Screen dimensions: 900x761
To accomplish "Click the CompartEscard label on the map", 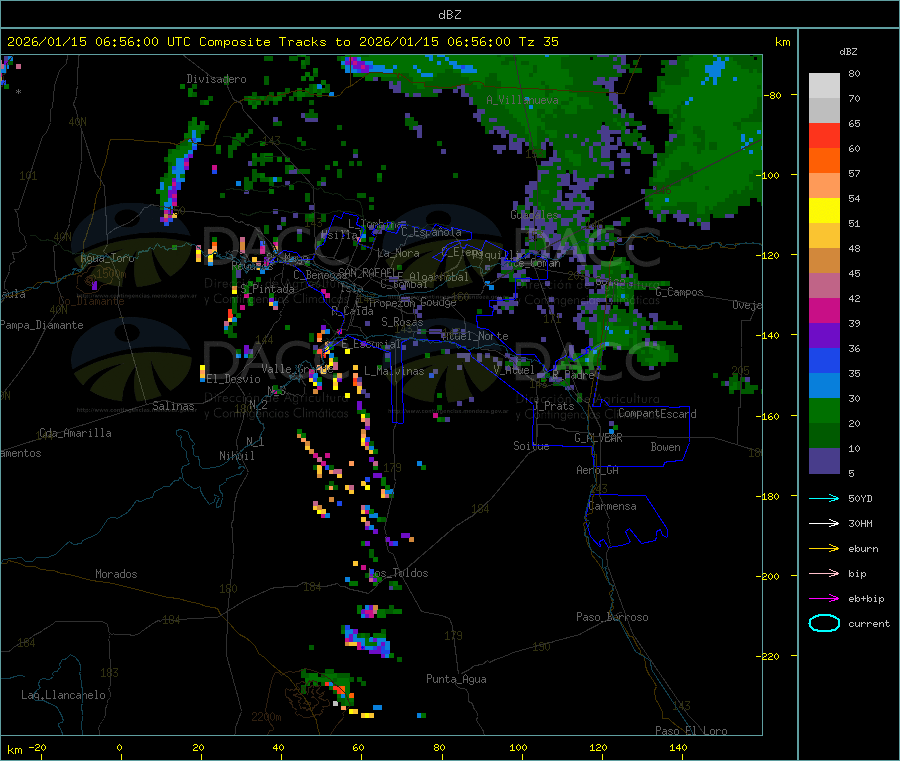I will point(657,414).
